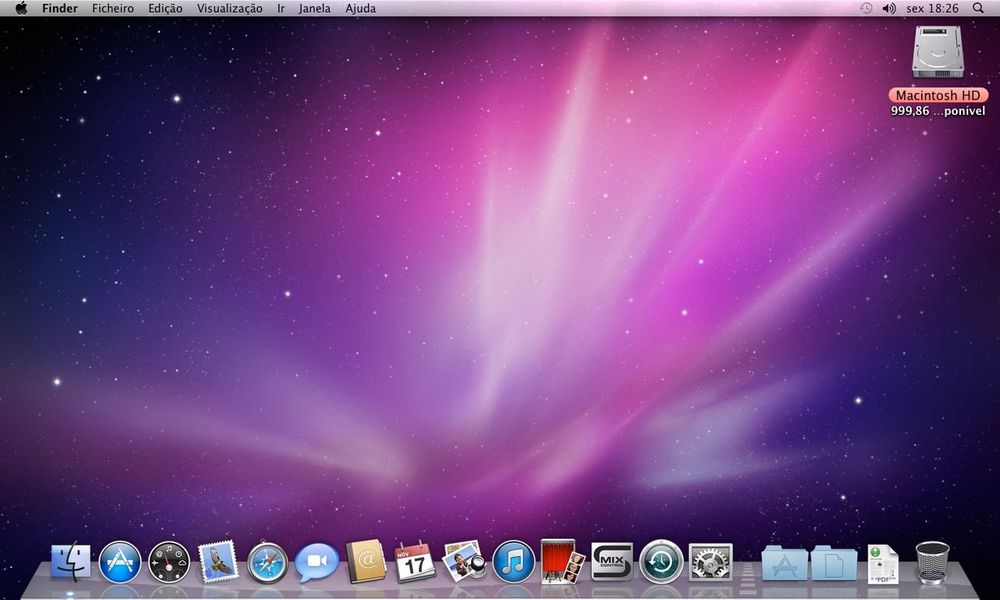Open the Address Book icon
This screenshot has width=1000, height=600.
(x=366, y=561)
